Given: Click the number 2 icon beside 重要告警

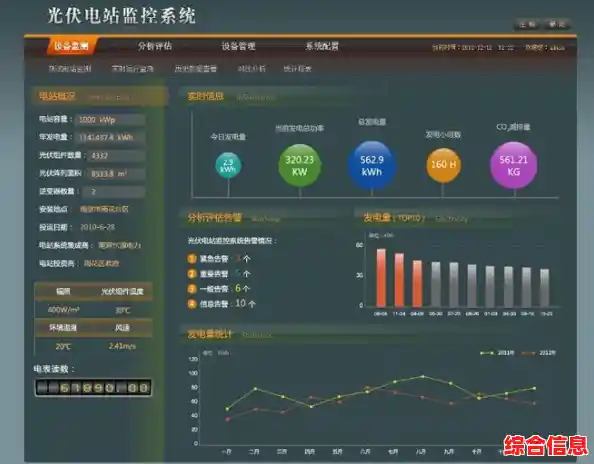Looking at the screenshot, I should click(x=192, y=273).
